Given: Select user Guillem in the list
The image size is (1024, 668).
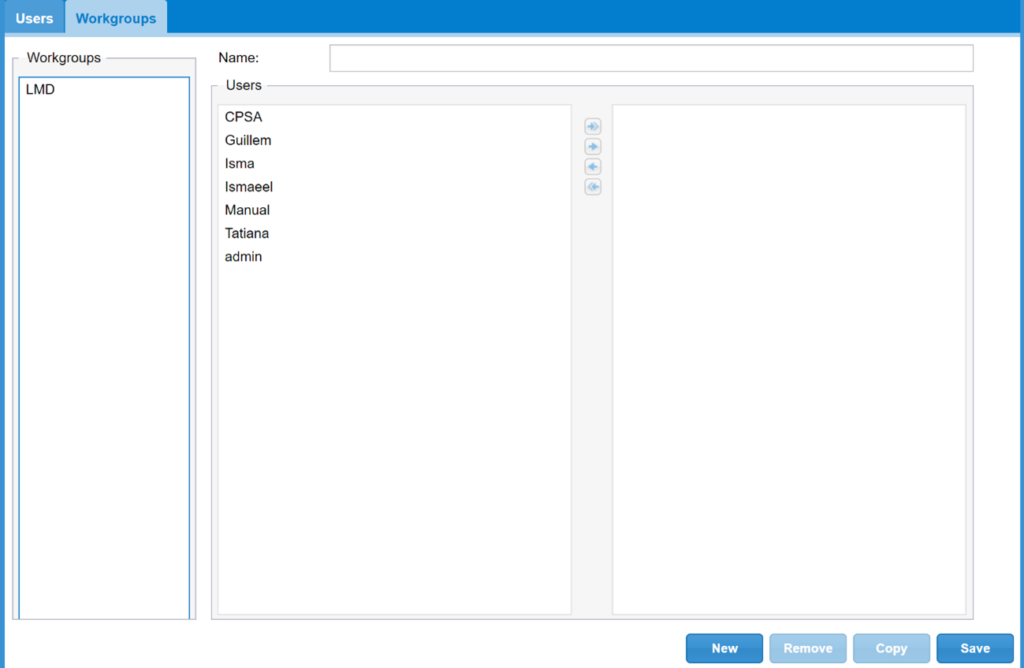Looking at the screenshot, I should (394, 140).
